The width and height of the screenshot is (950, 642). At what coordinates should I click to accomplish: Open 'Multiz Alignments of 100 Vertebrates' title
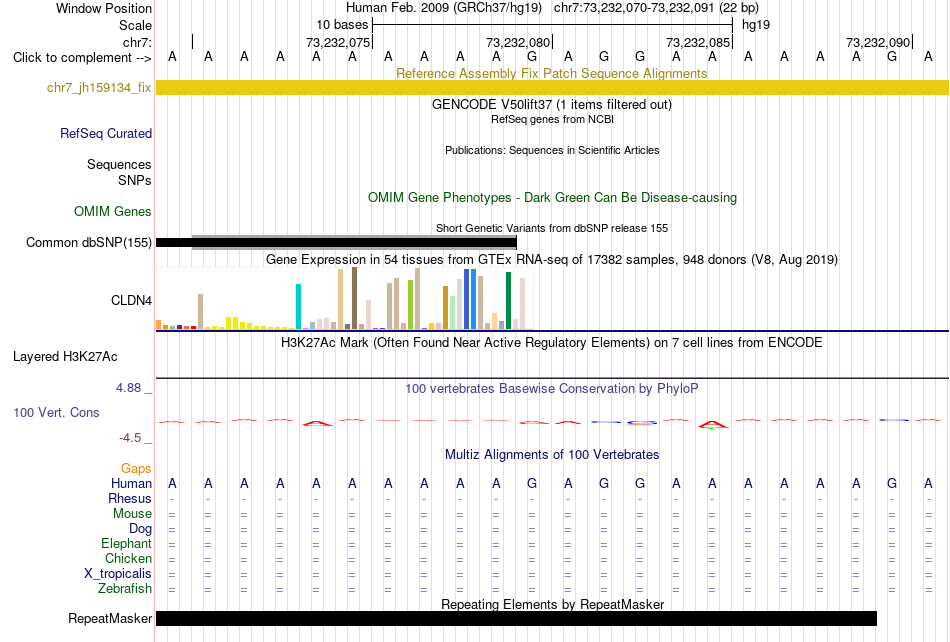click(552, 455)
